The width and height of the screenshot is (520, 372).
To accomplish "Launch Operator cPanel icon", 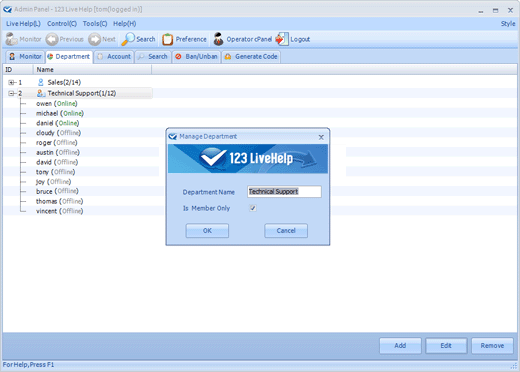I will click(x=218, y=39).
